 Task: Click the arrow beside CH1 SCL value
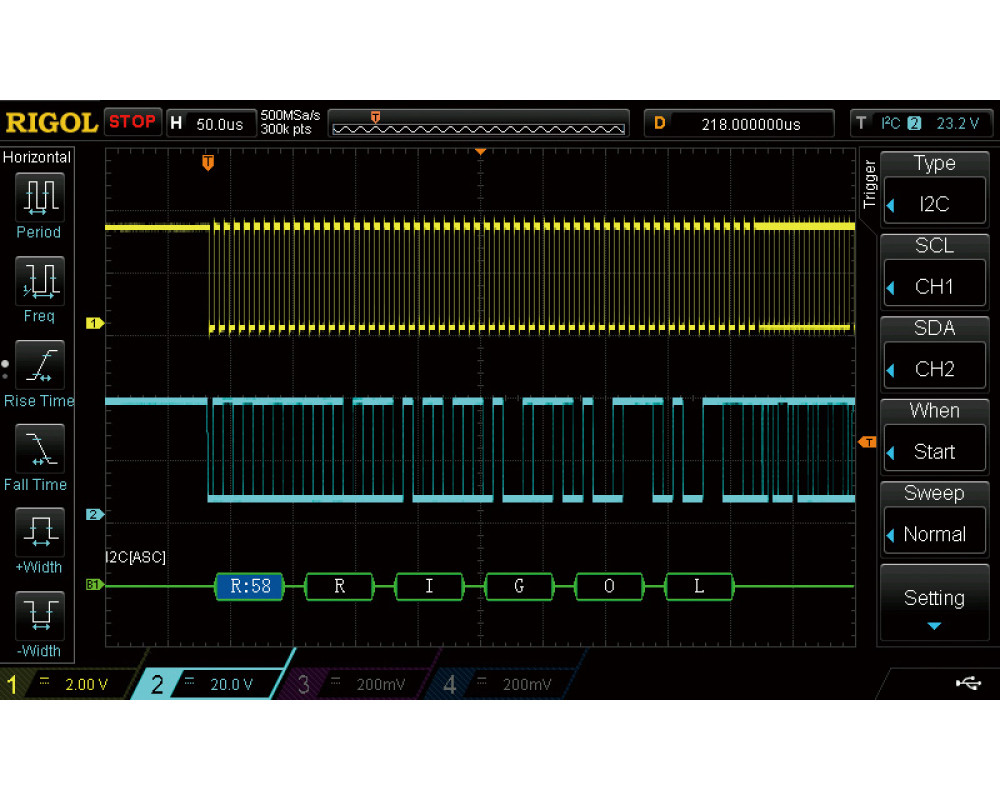tap(891, 288)
